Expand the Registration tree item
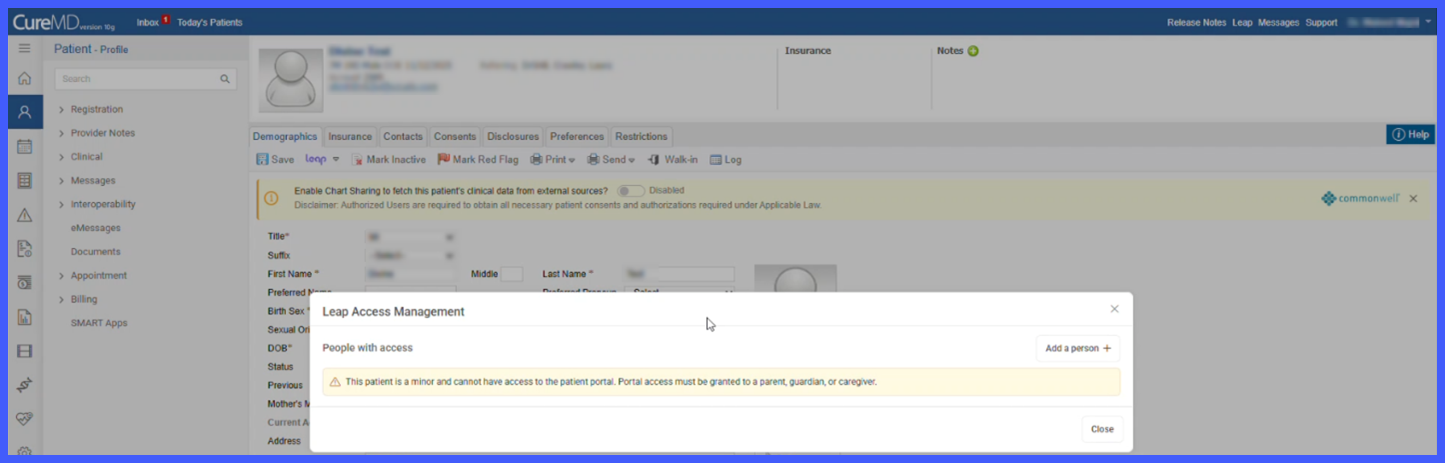Image resolution: width=1445 pixels, height=463 pixels. click(96, 109)
